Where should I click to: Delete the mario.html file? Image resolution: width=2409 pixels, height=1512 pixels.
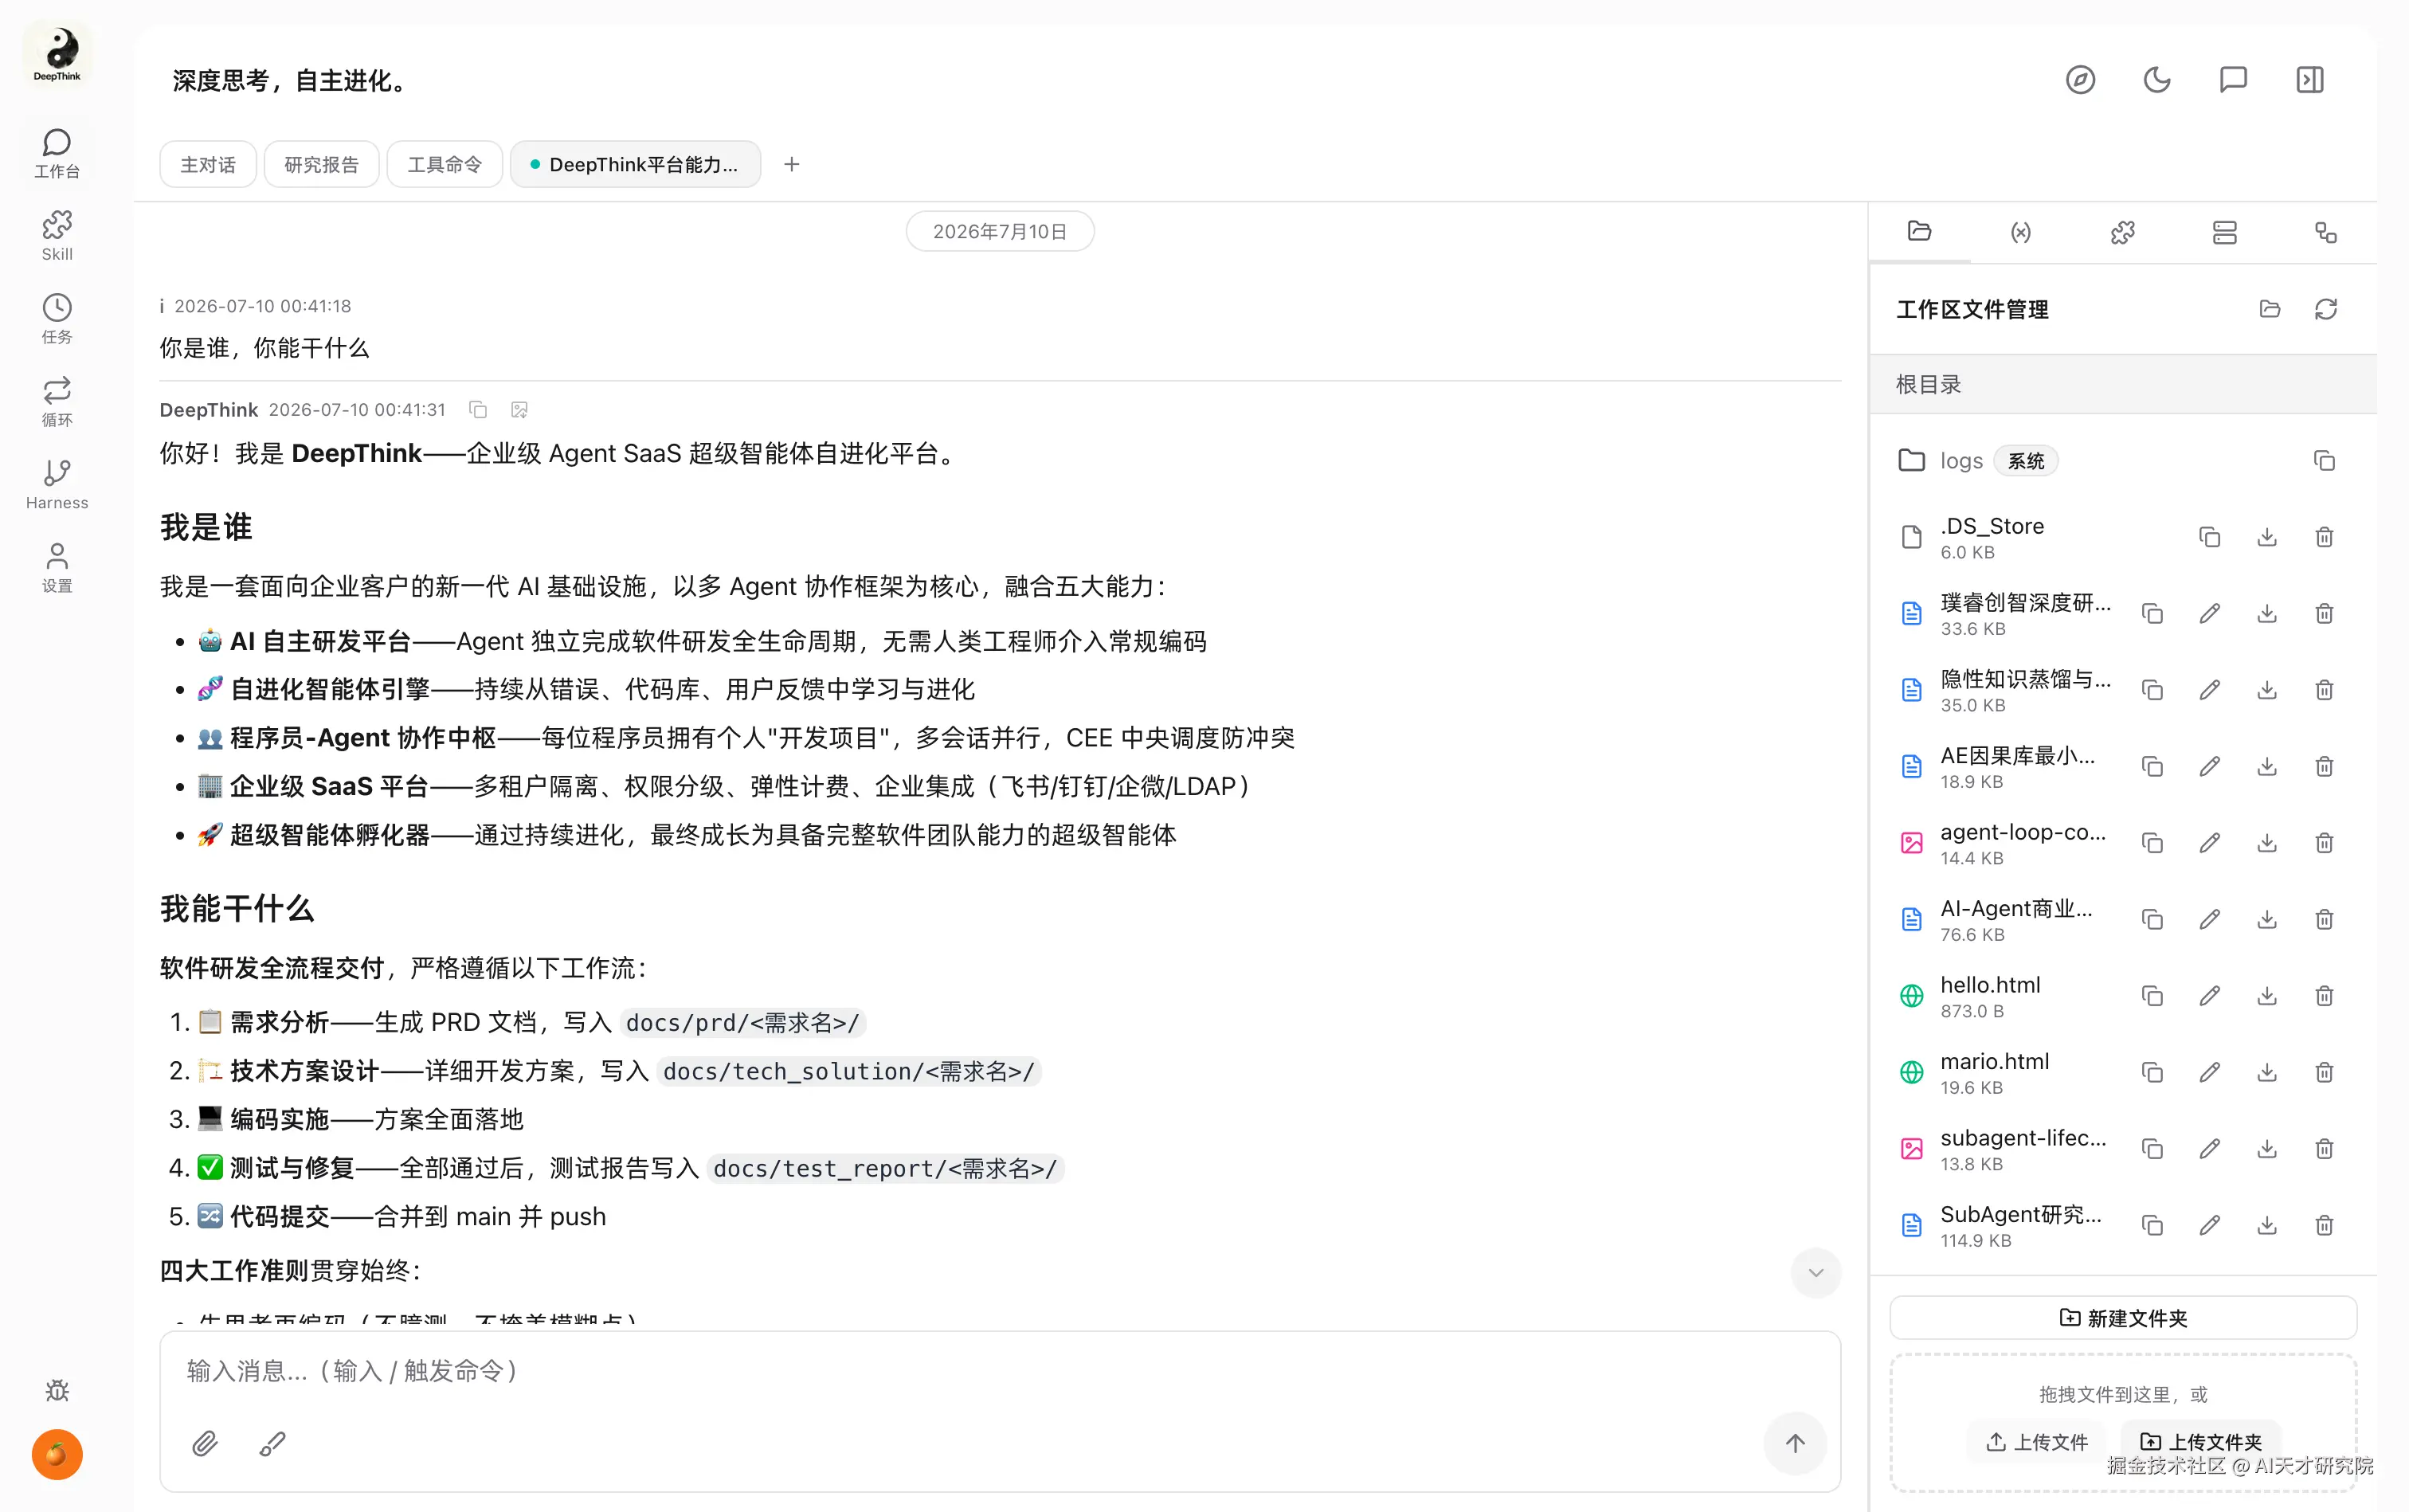pos(2324,1072)
